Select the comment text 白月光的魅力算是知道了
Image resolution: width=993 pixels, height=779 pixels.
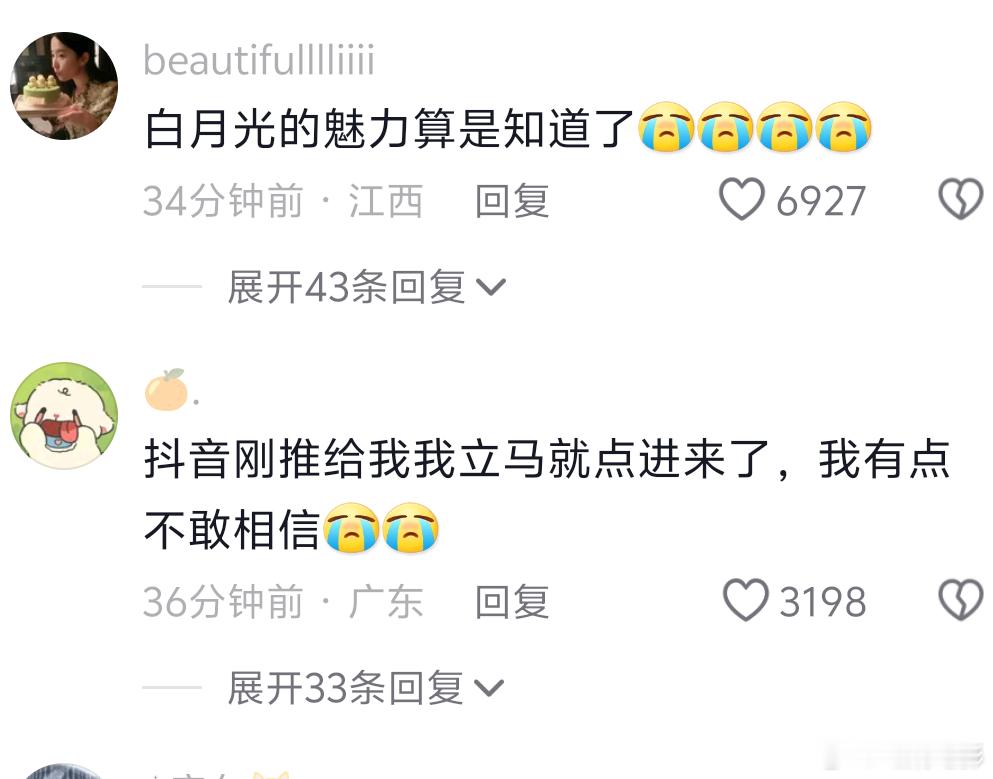[389, 129]
